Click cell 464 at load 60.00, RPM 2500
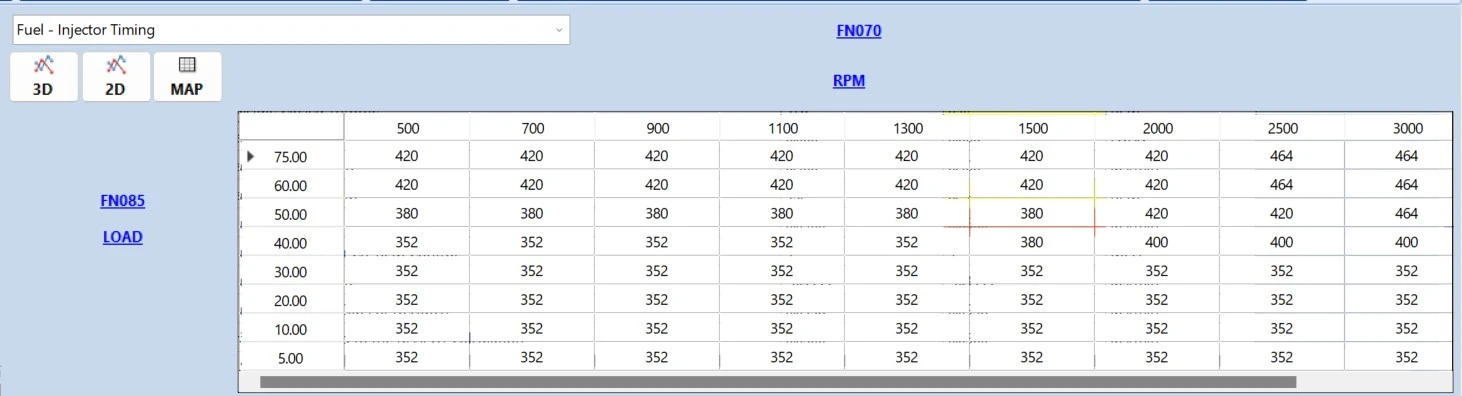 [x=1282, y=185]
